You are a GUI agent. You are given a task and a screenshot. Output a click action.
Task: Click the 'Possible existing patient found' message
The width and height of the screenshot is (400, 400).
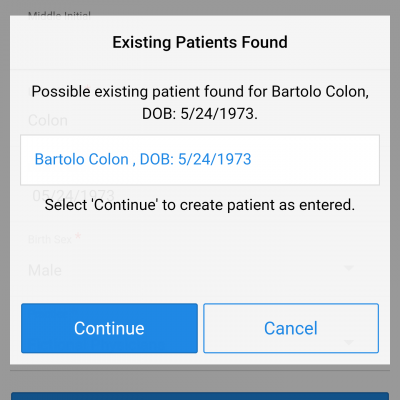200,103
